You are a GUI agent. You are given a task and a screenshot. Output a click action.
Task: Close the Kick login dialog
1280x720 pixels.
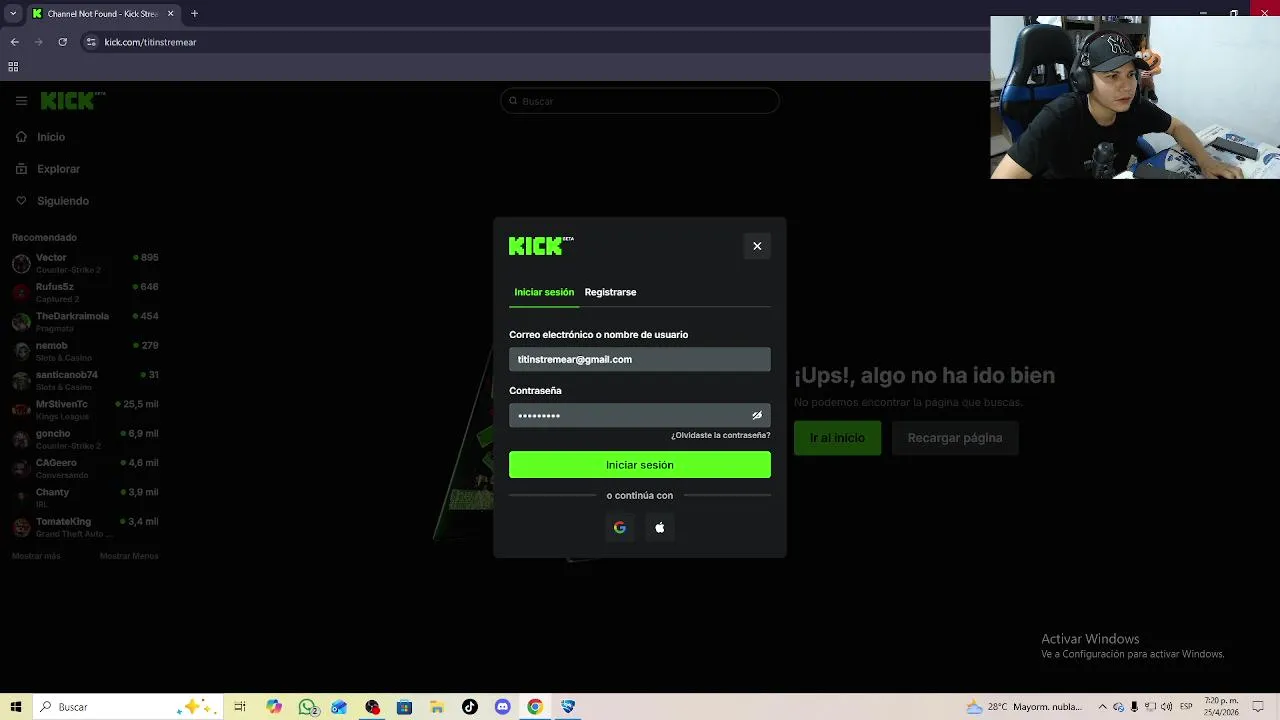[x=757, y=246]
